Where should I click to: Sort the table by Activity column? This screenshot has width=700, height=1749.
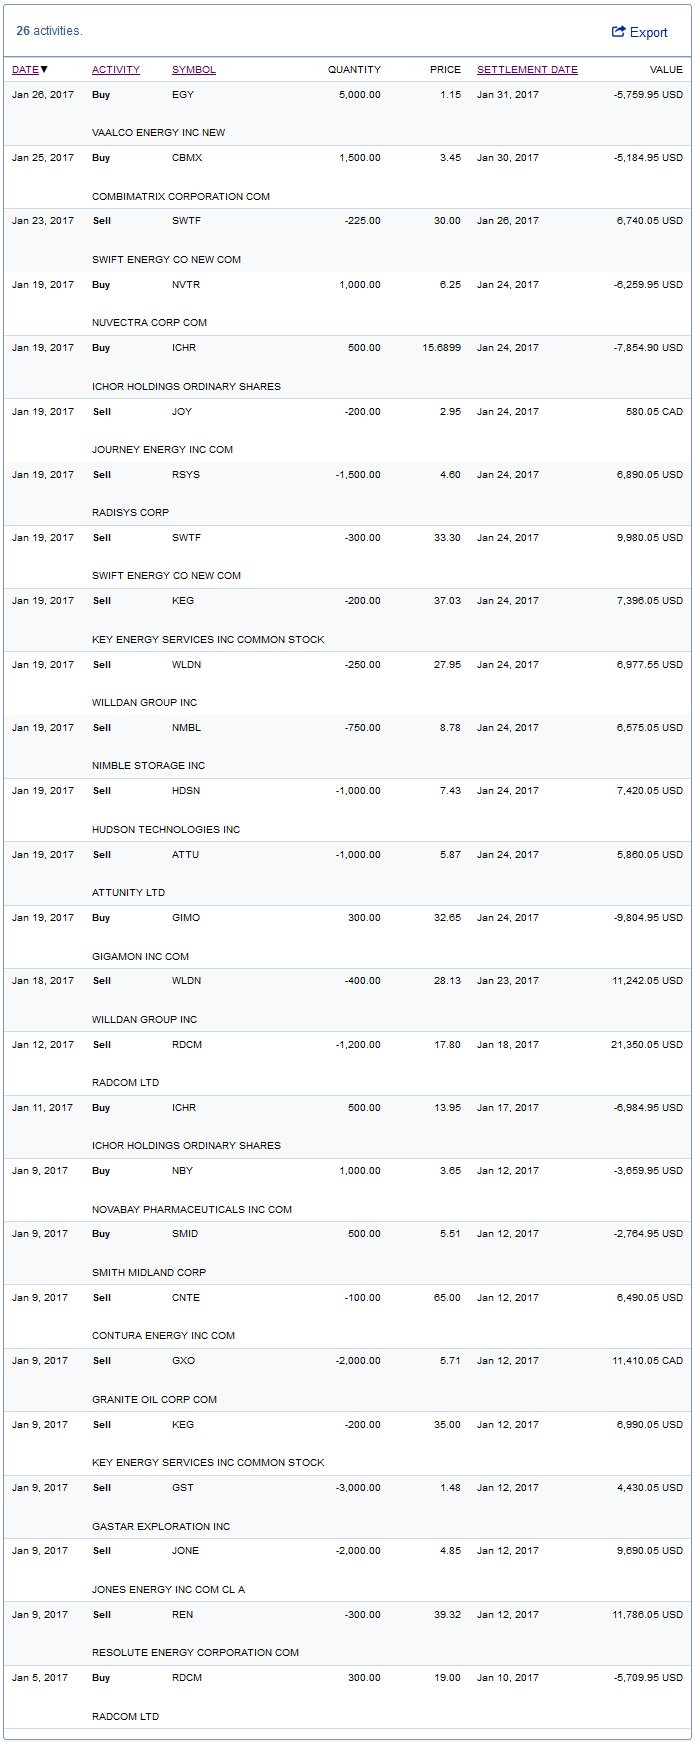tap(116, 70)
